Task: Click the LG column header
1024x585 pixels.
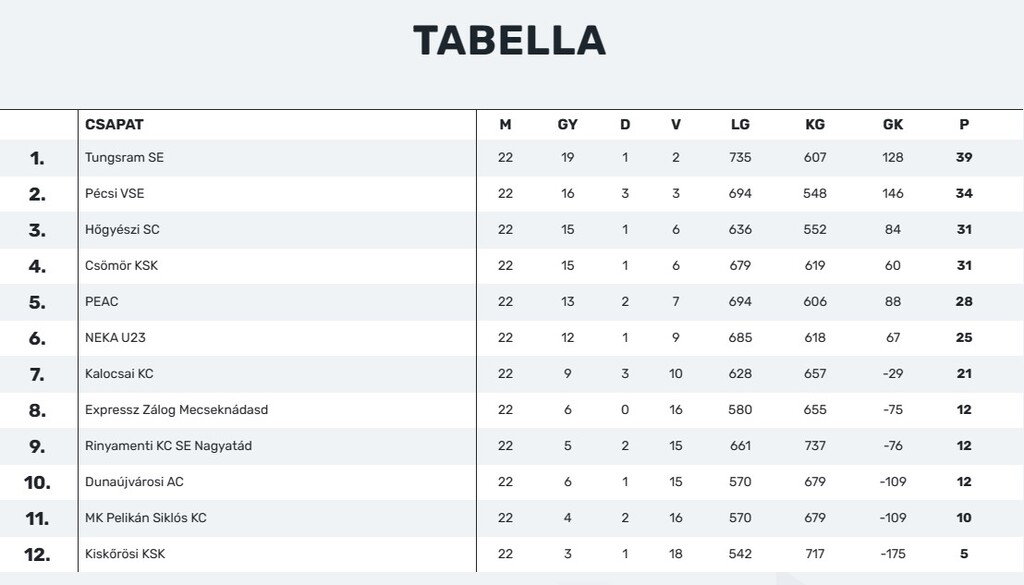Action: (740, 124)
